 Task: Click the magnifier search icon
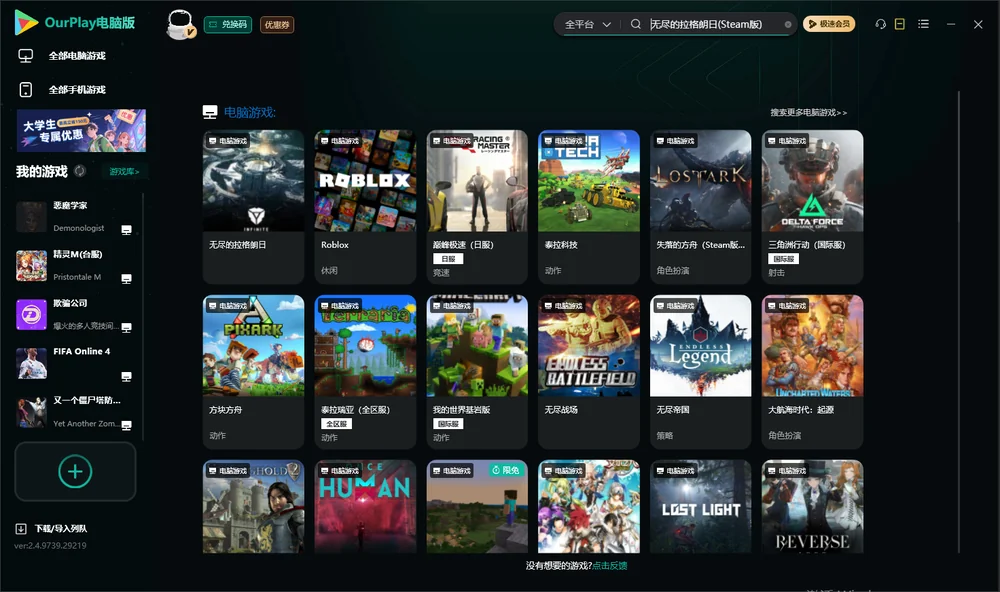[635, 24]
